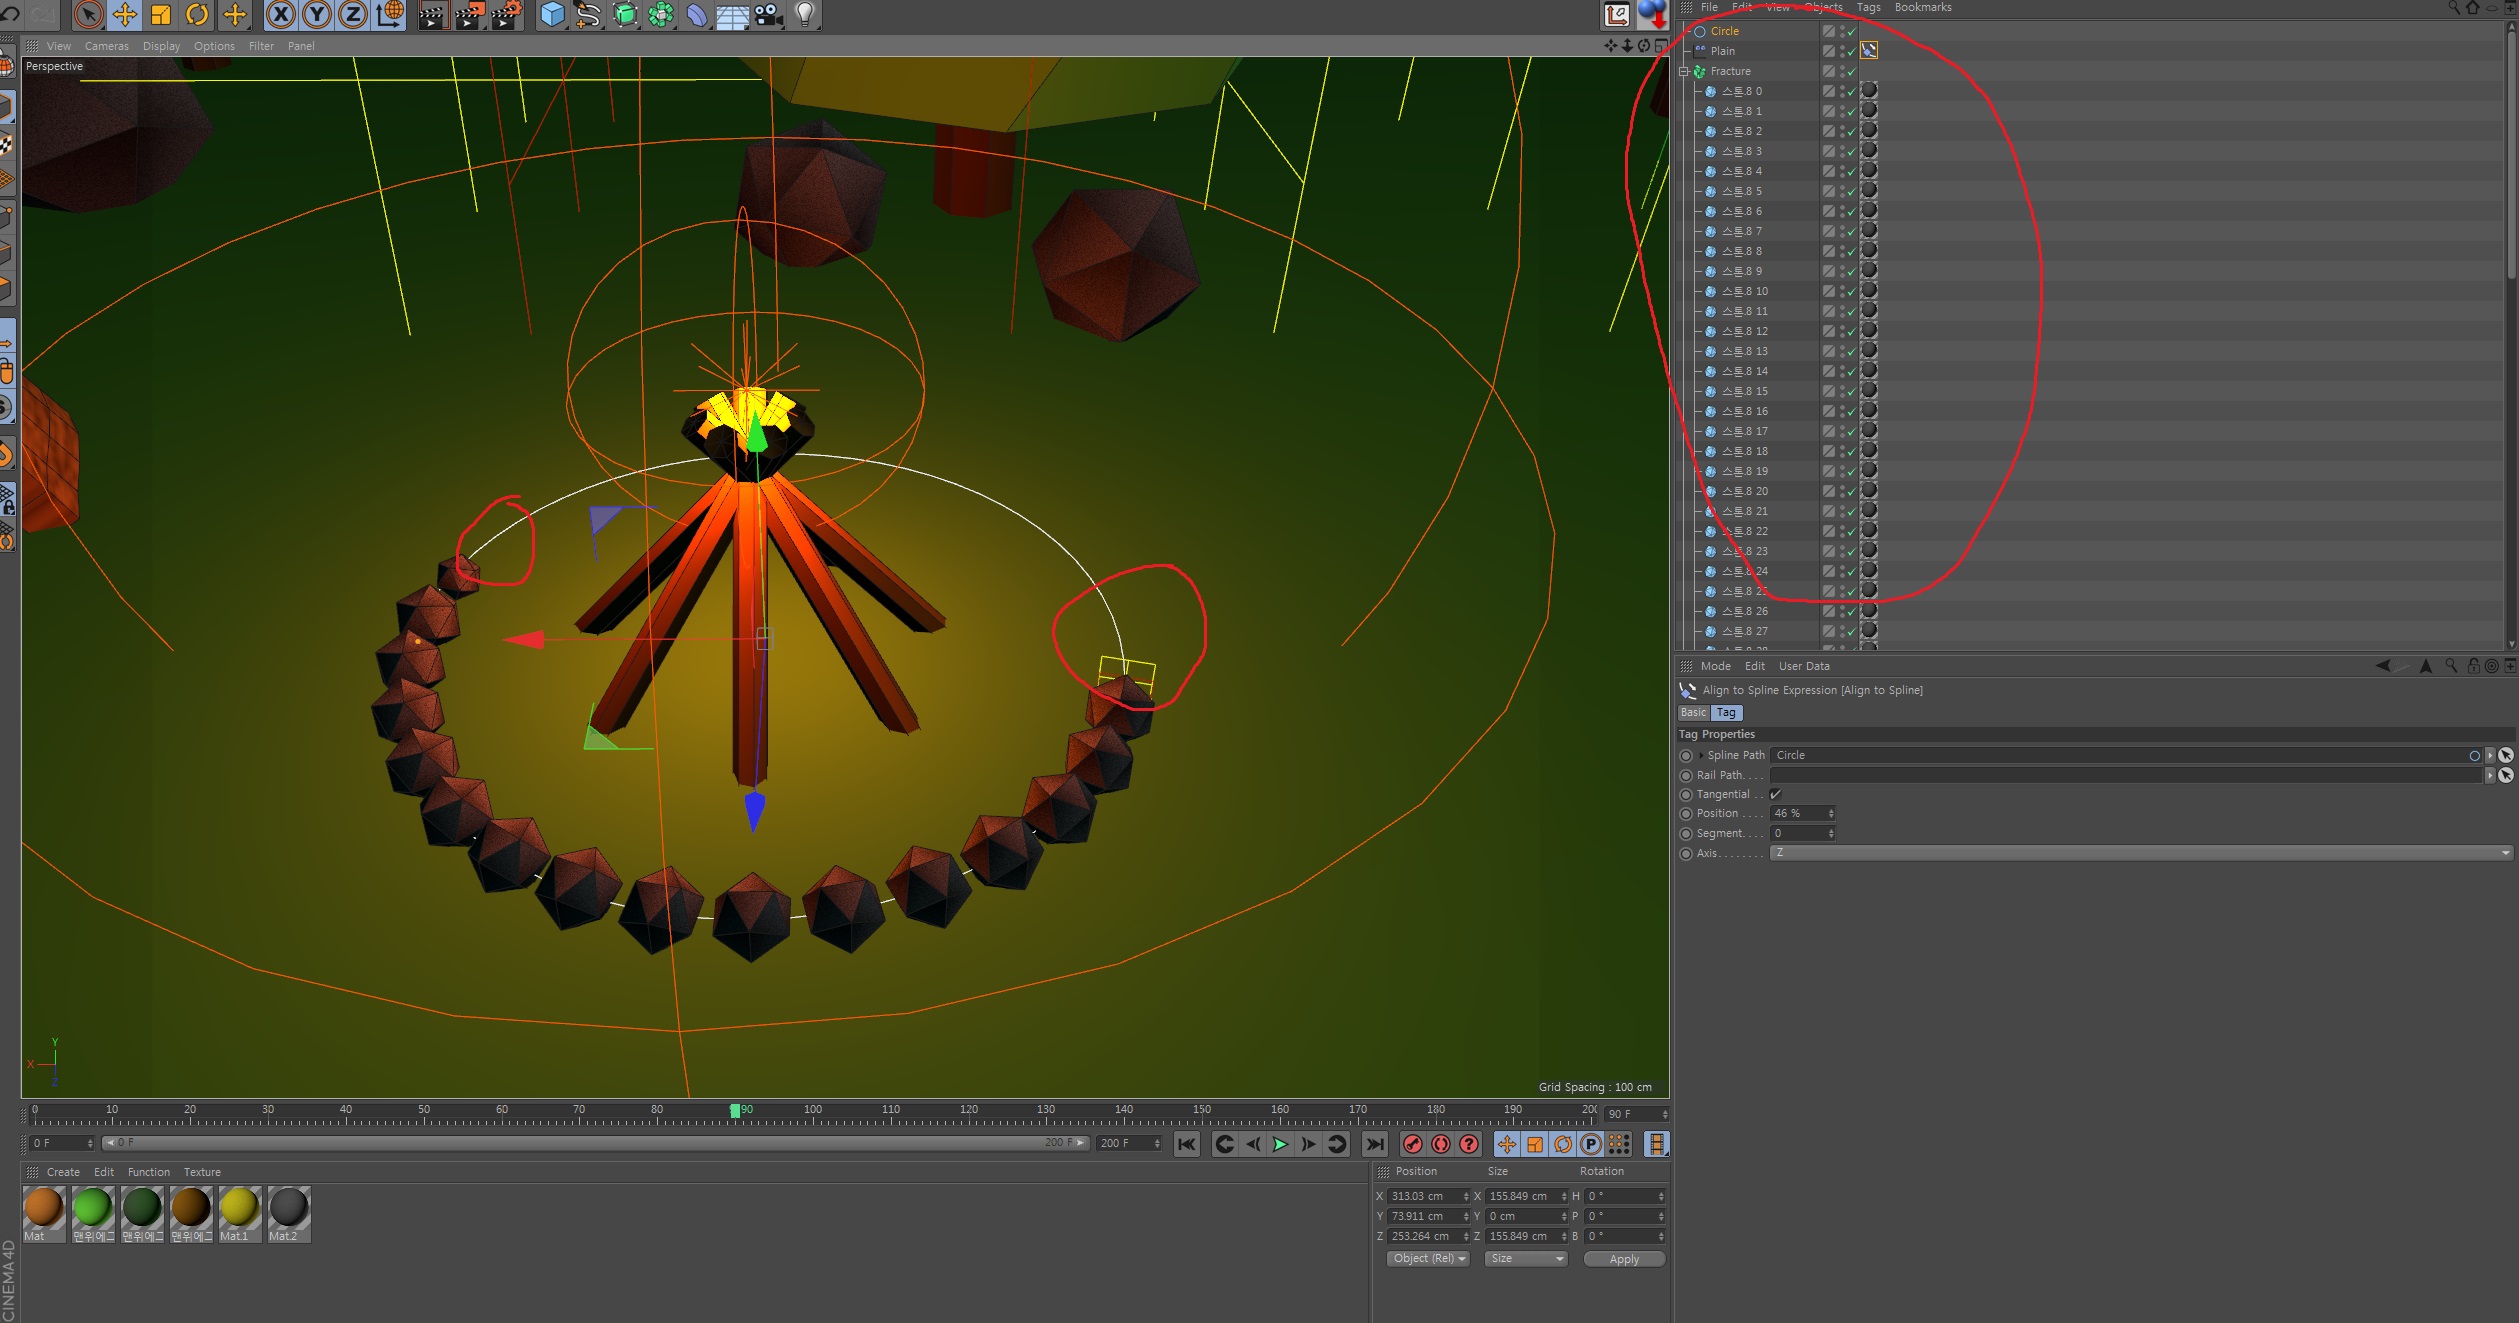This screenshot has width=2519, height=1323.
Task: Click the Live Selection arrow tool
Action: [88, 14]
